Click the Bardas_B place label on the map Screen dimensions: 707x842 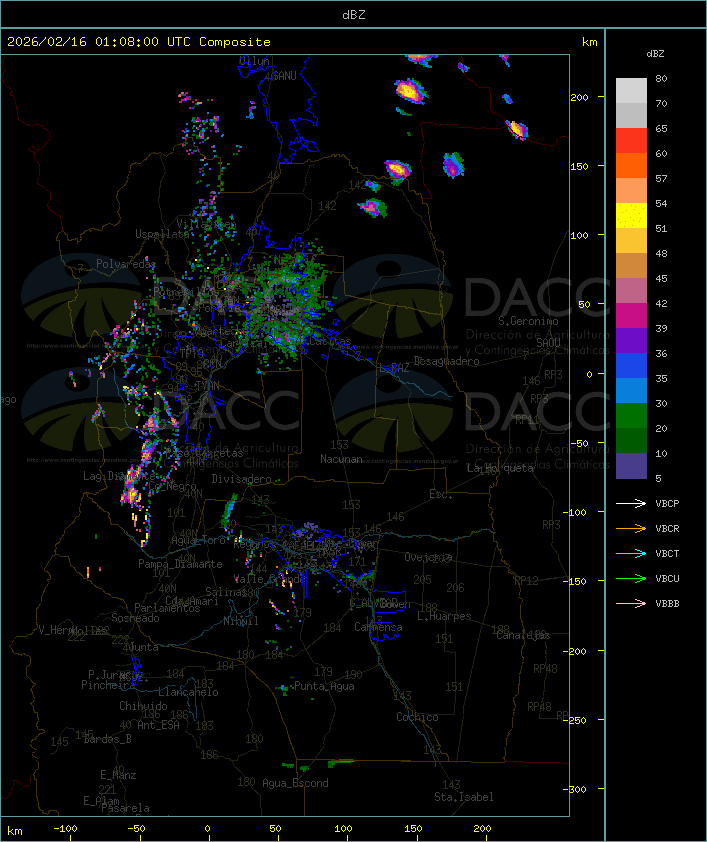(x=107, y=739)
